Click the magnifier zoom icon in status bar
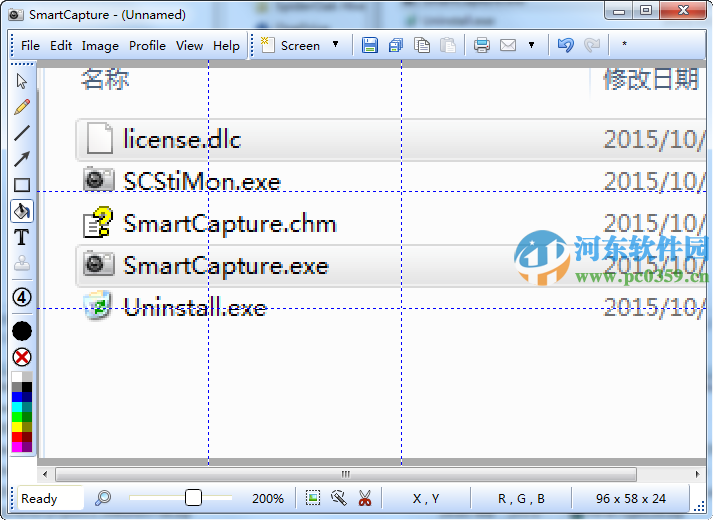The height and width of the screenshot is (521, 714). click(103, 498)
